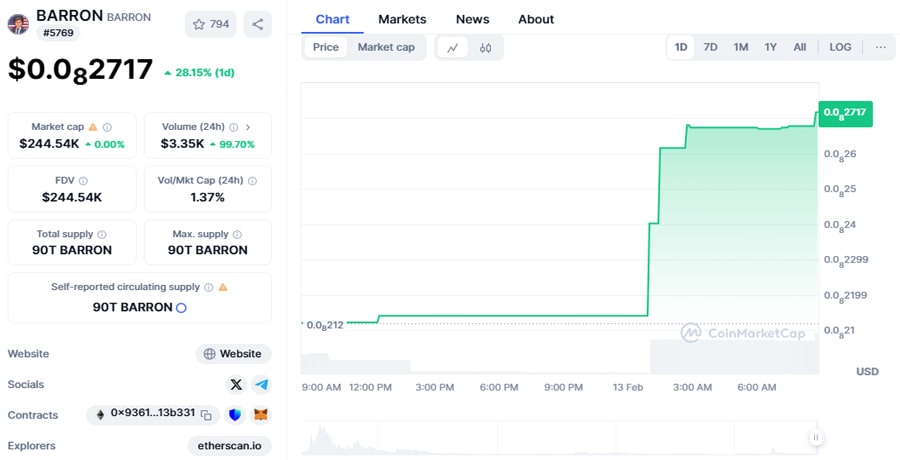Click the $3.35K volume value
The image size is (900, 460).
(x=183, y=144)
